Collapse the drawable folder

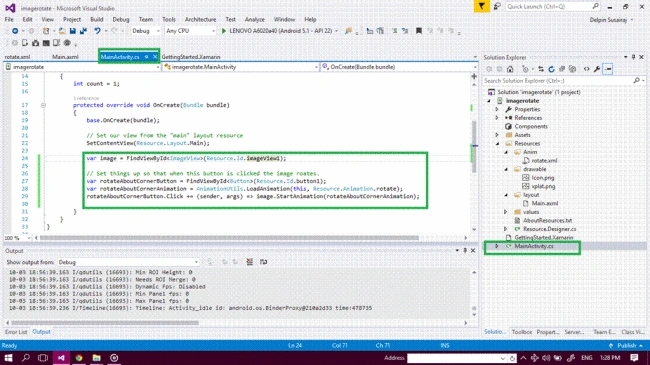coord(506,169)
